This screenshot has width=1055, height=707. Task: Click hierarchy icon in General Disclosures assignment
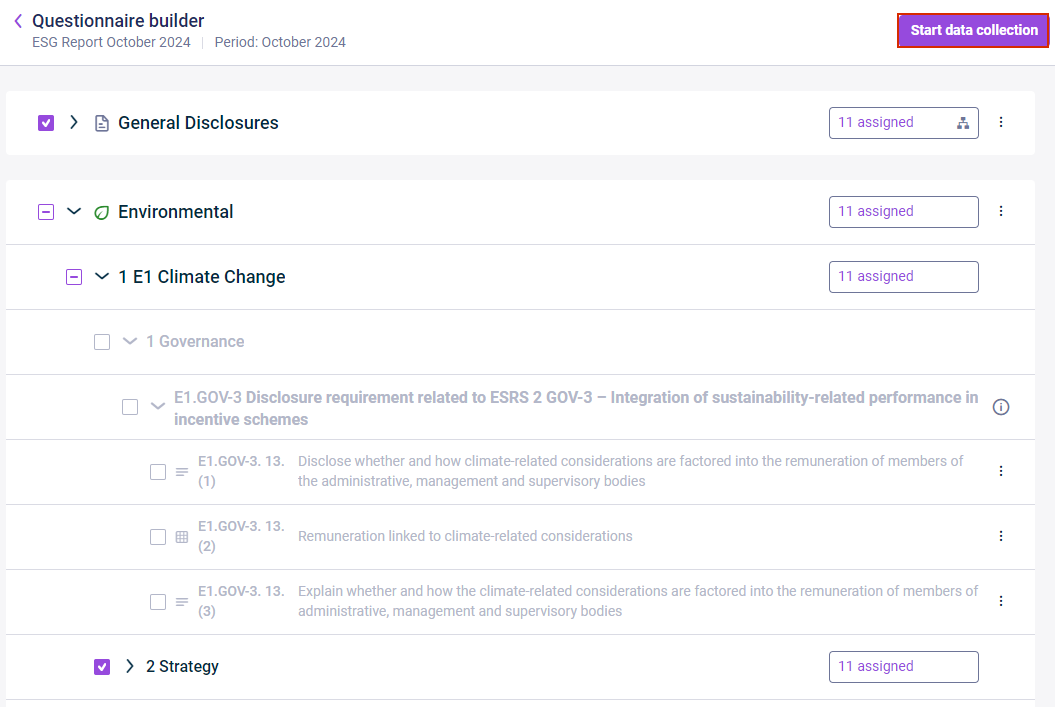[963, 123]
